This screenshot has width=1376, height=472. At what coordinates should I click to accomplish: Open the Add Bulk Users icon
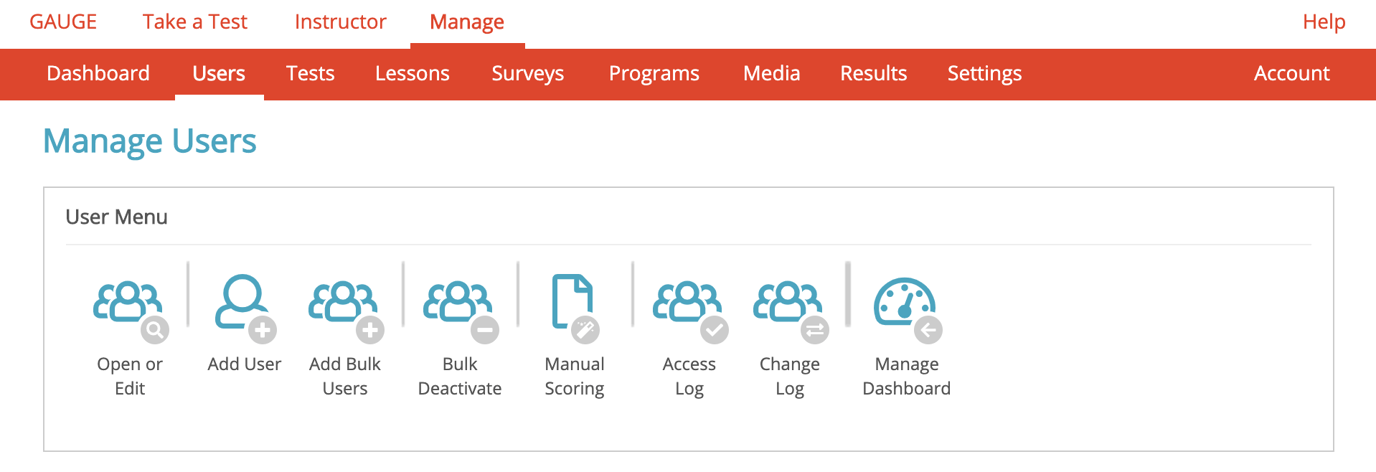(345, 309)
